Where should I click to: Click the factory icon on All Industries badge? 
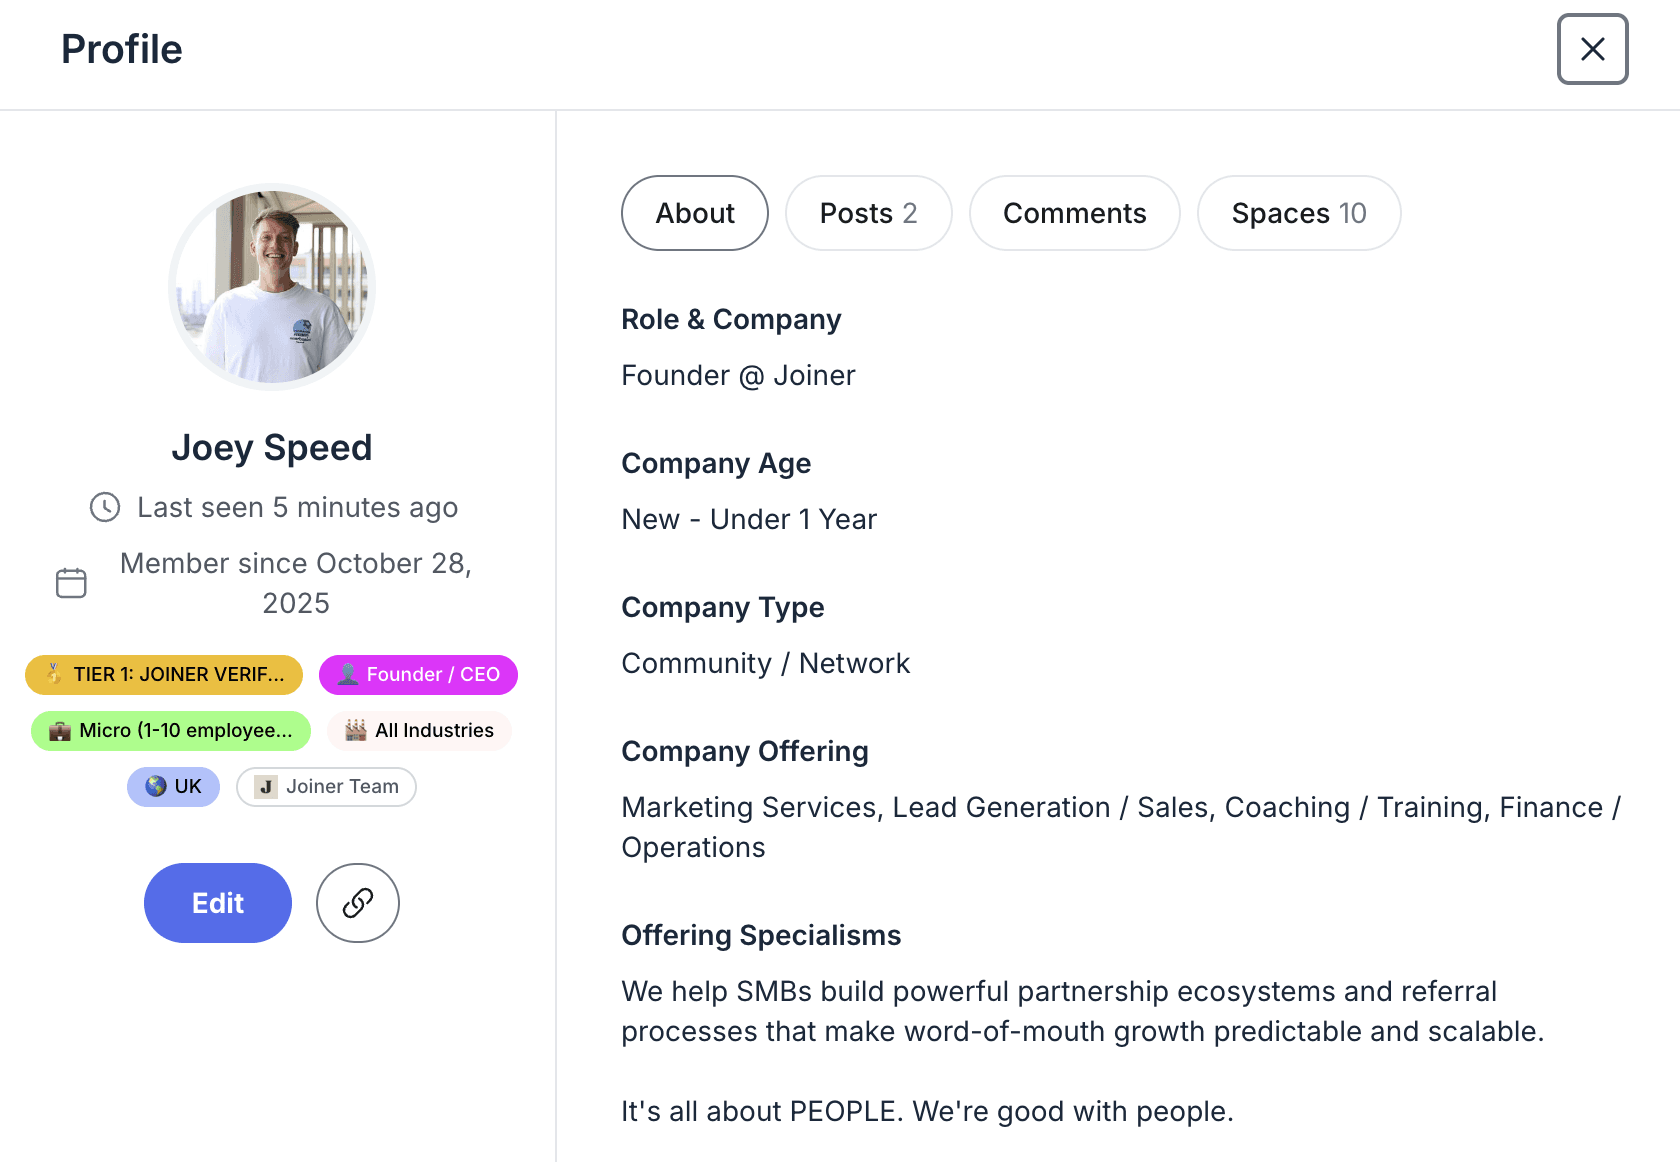[356, 731]
